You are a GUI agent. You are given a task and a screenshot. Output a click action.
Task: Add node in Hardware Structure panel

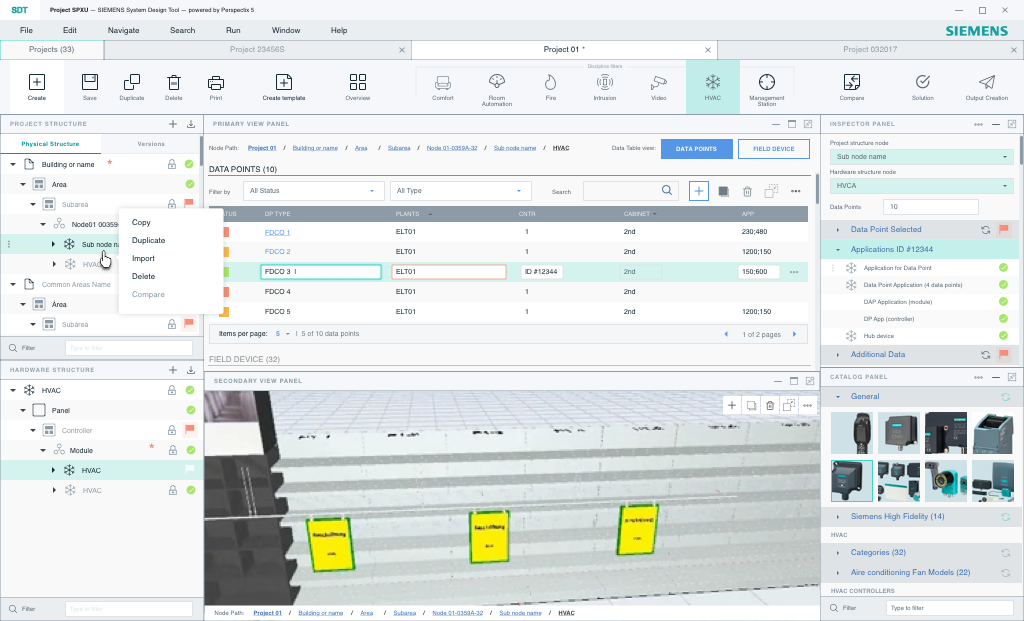coord(173,370)
